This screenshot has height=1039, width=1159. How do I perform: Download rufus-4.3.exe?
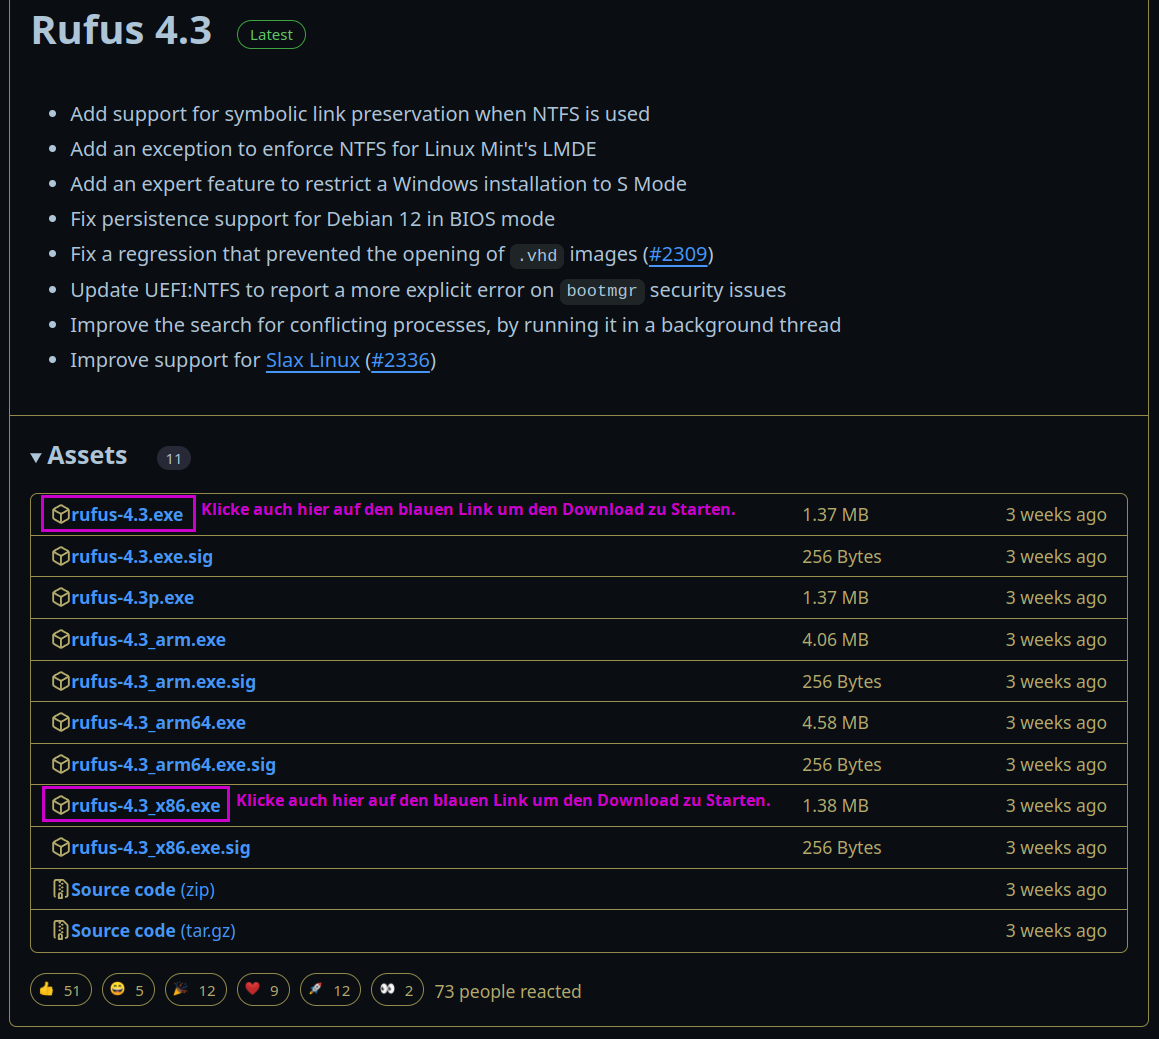pos(127,514)
